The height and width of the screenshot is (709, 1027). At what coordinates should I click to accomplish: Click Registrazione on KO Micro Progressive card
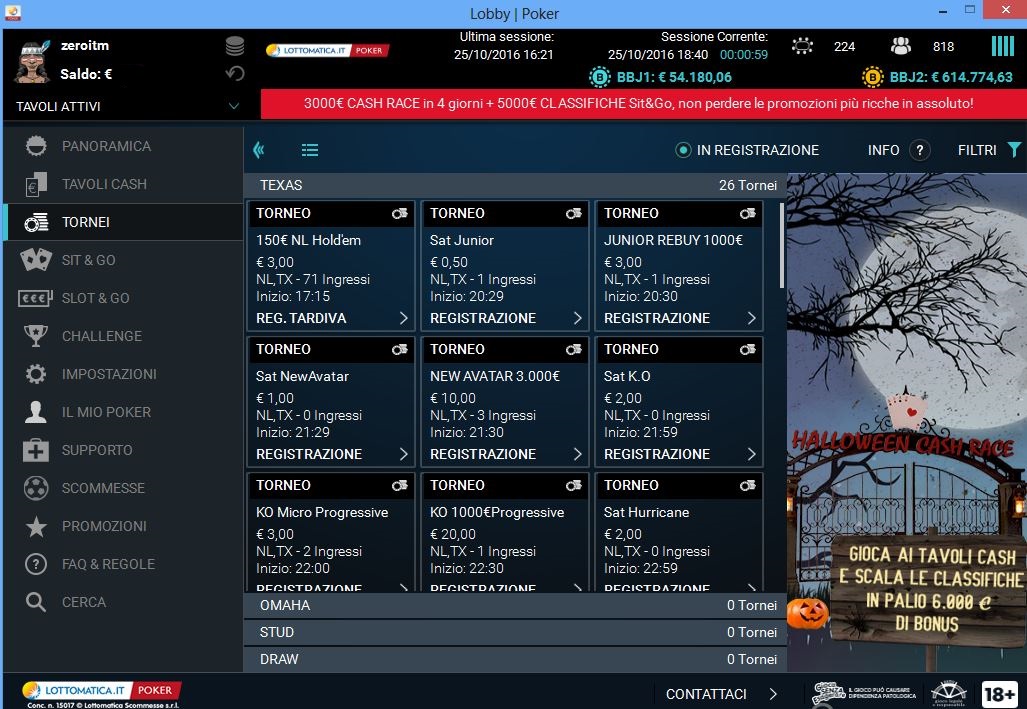coord(308,588)
